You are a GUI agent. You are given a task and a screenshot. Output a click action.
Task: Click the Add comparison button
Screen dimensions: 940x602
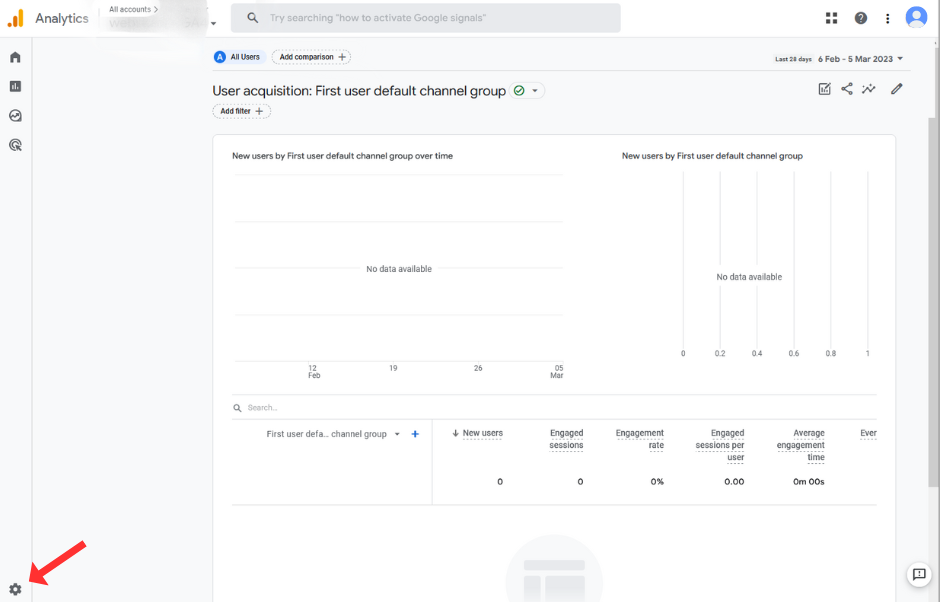(311, 57)
